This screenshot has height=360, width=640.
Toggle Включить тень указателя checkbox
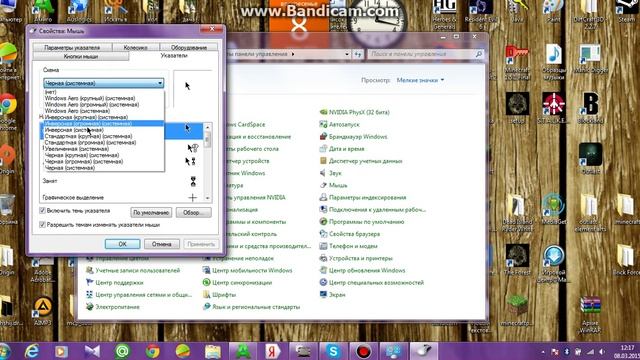tap(42, 211)
